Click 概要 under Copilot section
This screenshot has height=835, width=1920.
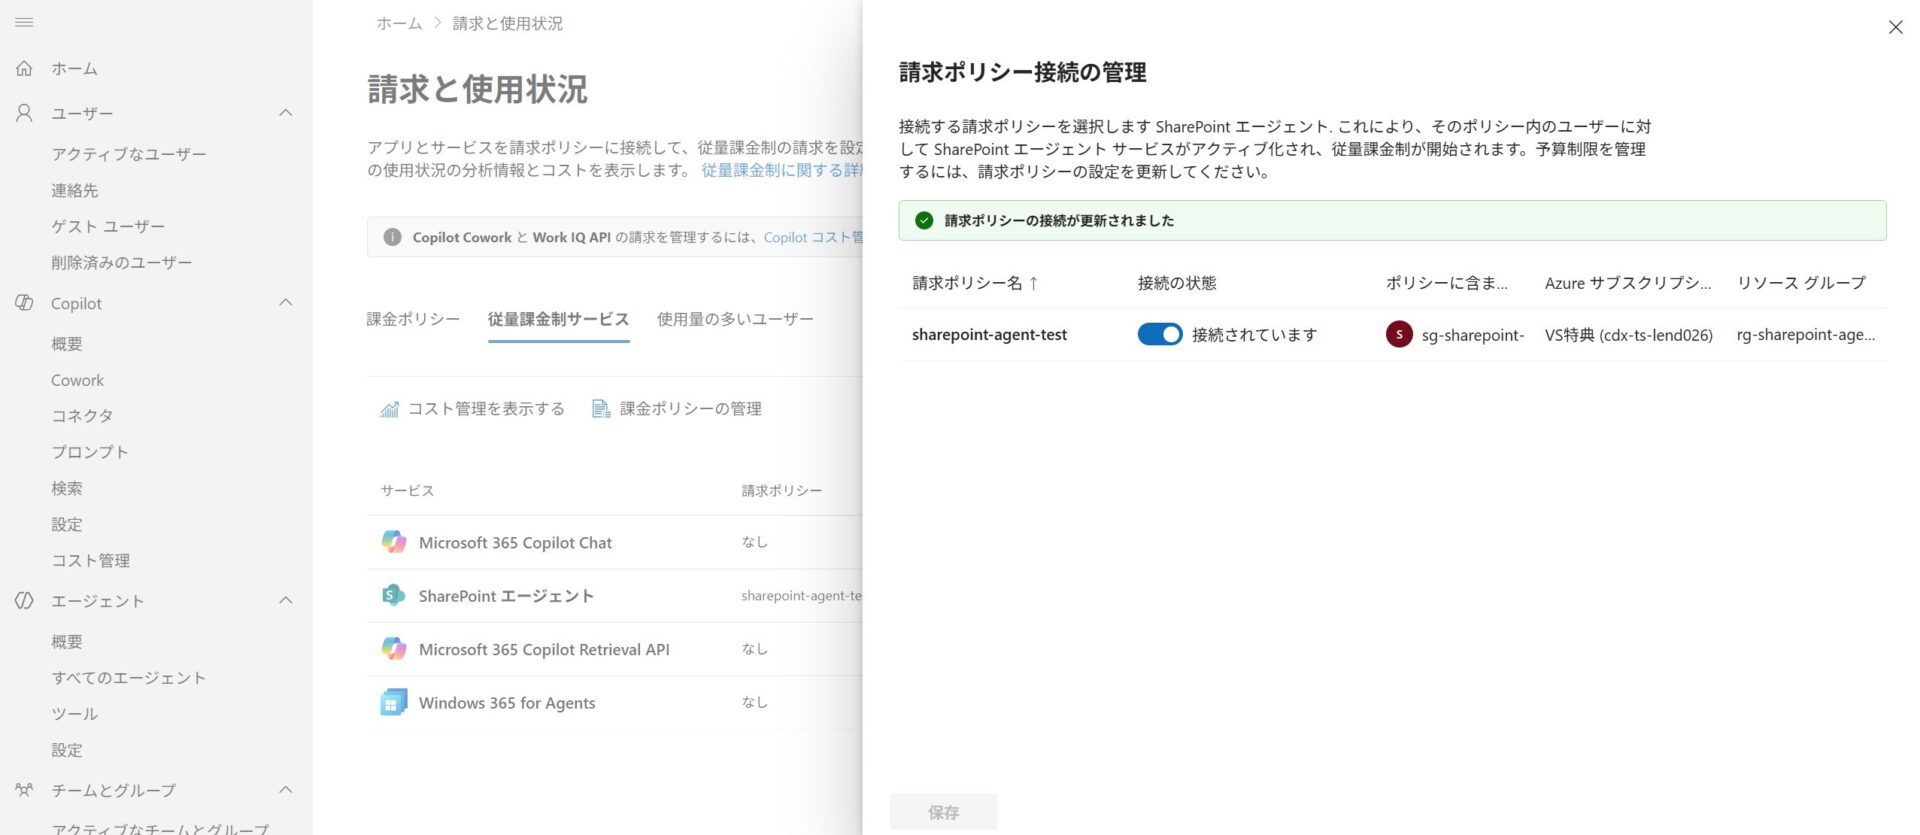[x=67, y=344]
